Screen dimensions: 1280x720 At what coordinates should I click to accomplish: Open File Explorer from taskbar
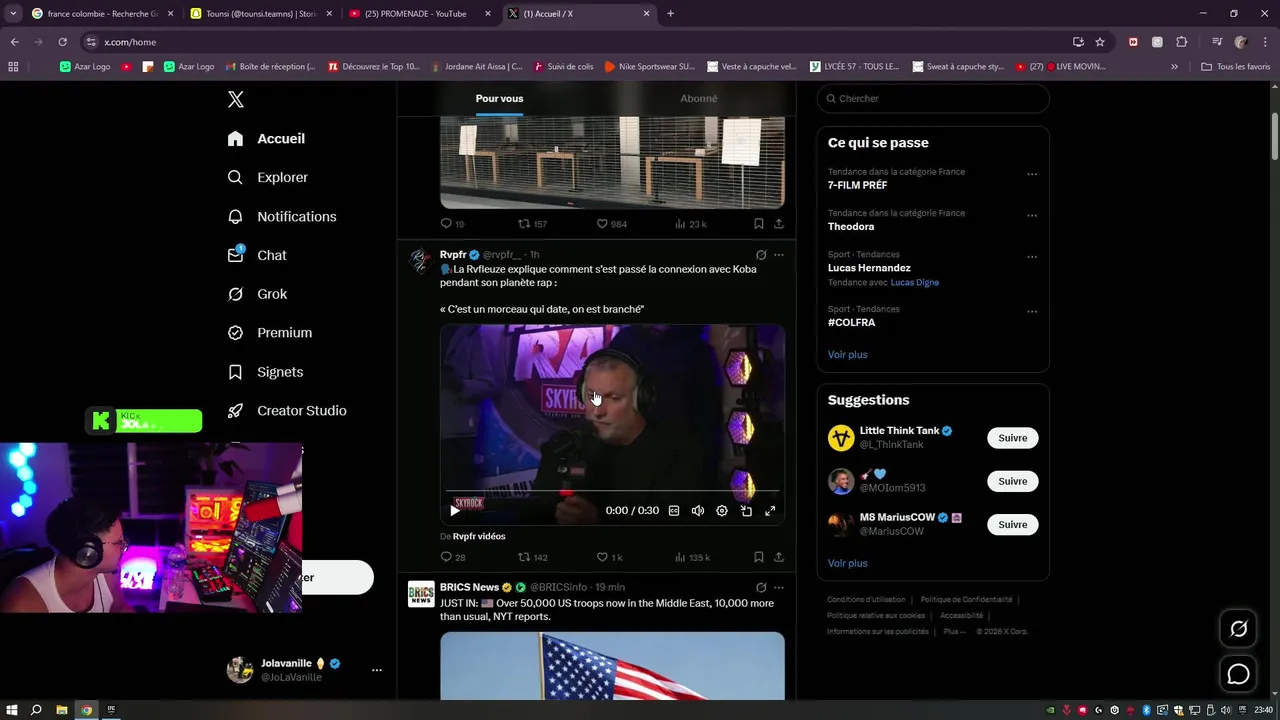61,710
